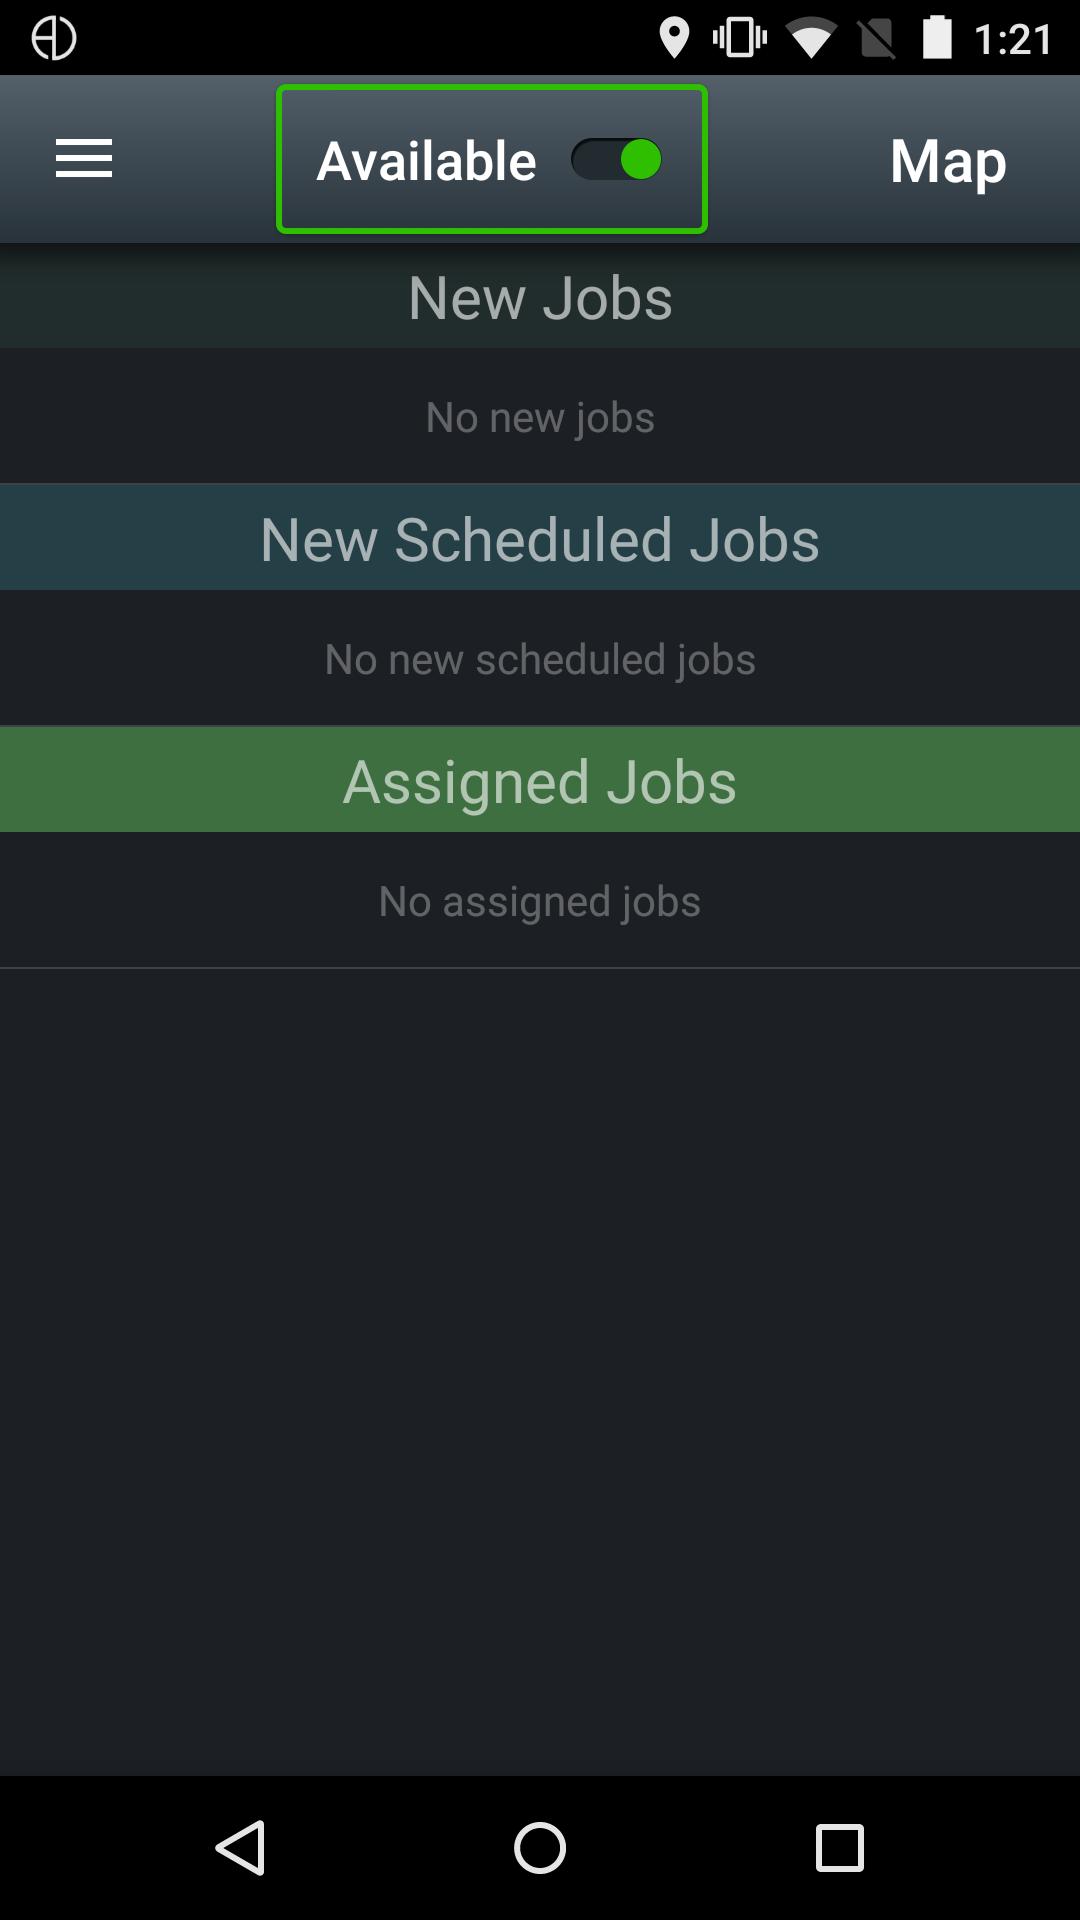Tap the Available label text
The height and width of the screenshot is (1920, 1080).
pyautogui.click(x=425, y=158)
